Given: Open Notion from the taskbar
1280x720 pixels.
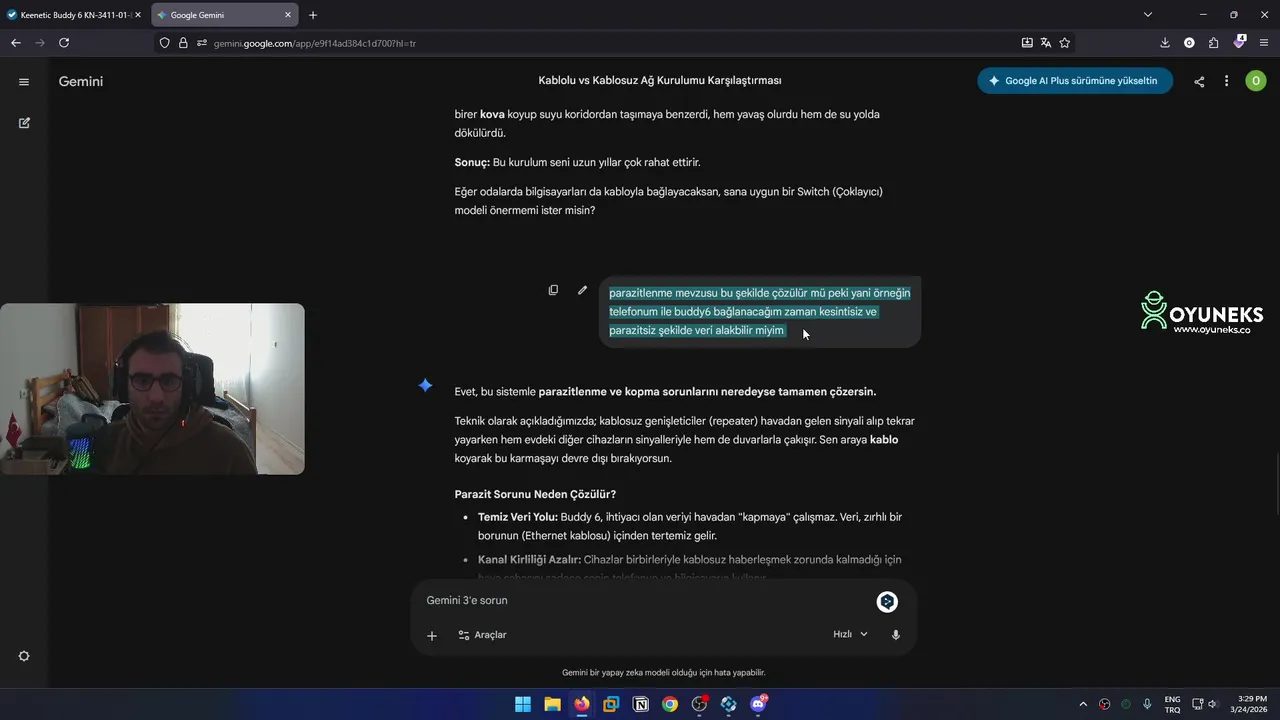Looking at the screenshot, I should coord(641,704).
